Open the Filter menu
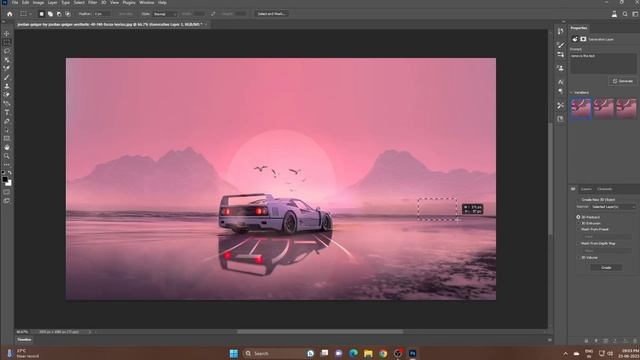The height and width of the screenshot is (360, 640). click(x=93, y=2)
